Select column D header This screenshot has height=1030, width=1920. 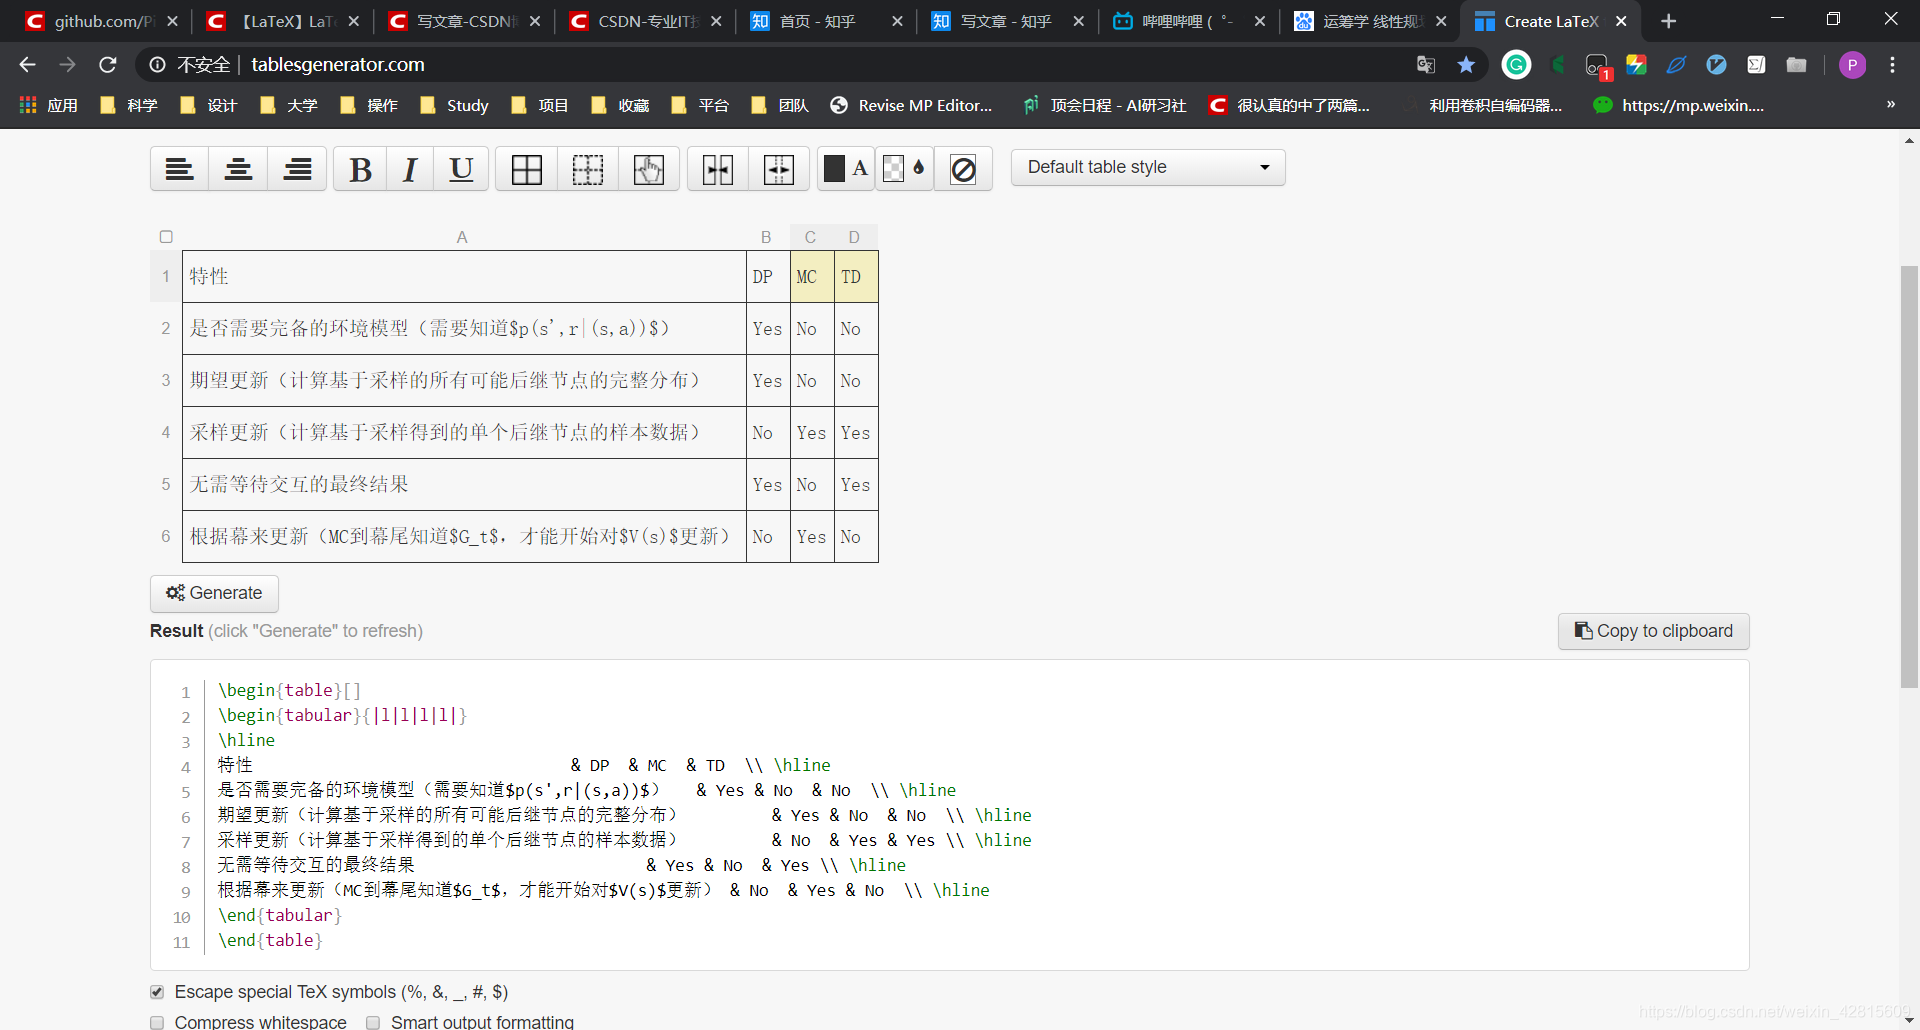(854, 237)
